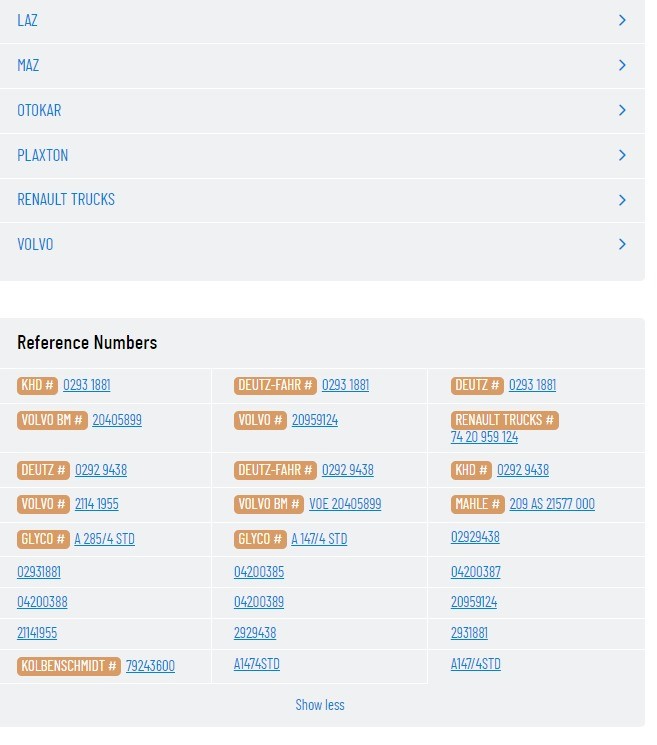Image resolution: width=657 pixels, height=745 pixels.
Task: Open VOLVO BM reference 20405899
Action: pos(117,420)
